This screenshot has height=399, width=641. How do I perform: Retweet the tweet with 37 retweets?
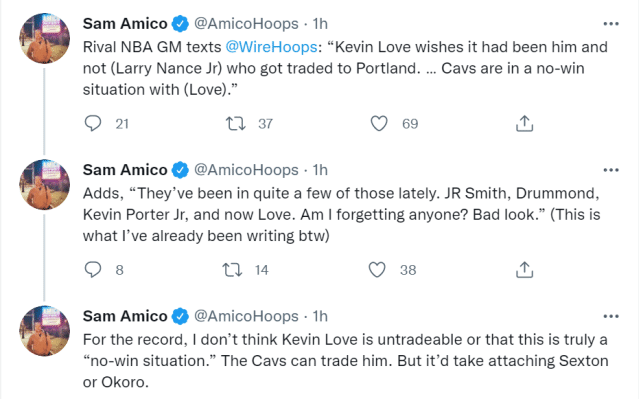[236, 123]
